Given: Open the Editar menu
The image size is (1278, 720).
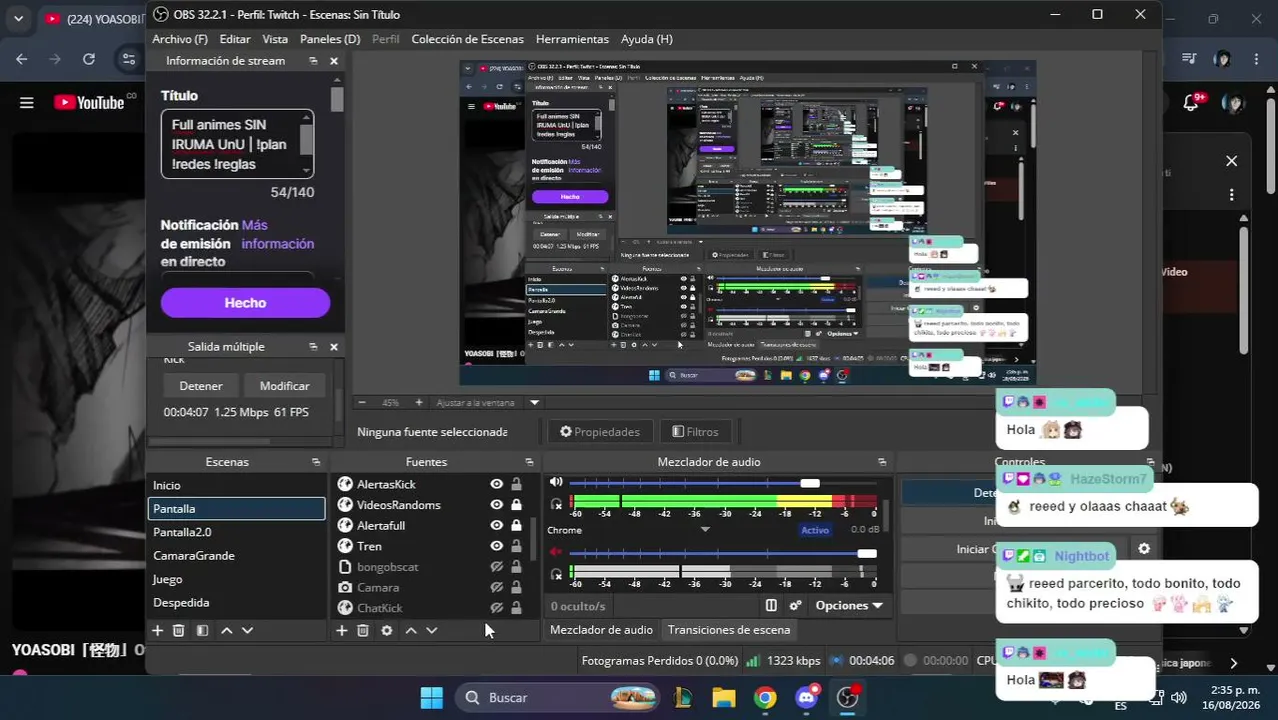Looking at the screenshot, I should (x=235, y=39).
